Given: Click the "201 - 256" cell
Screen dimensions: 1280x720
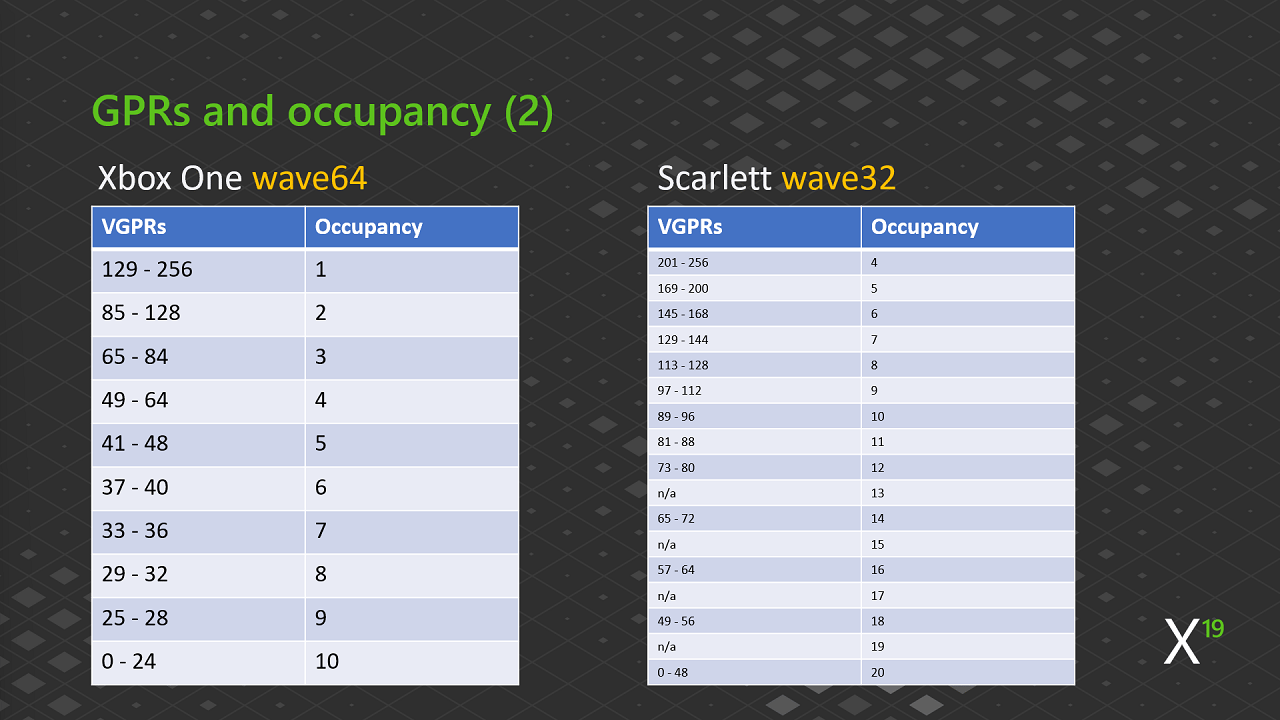Looking at the screenshot, I should (754, 262).
